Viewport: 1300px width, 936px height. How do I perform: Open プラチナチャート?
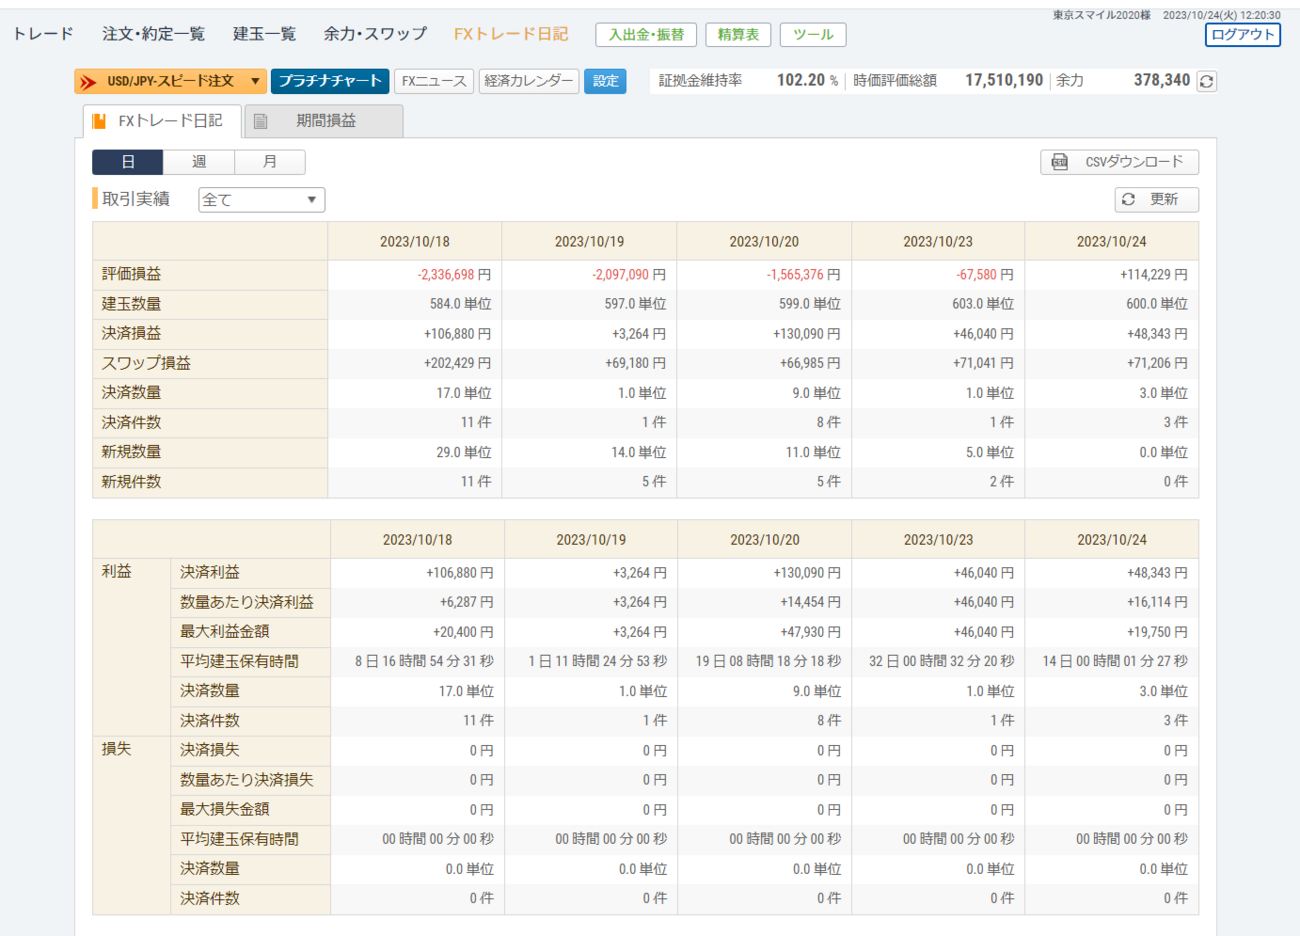point(330,81)
